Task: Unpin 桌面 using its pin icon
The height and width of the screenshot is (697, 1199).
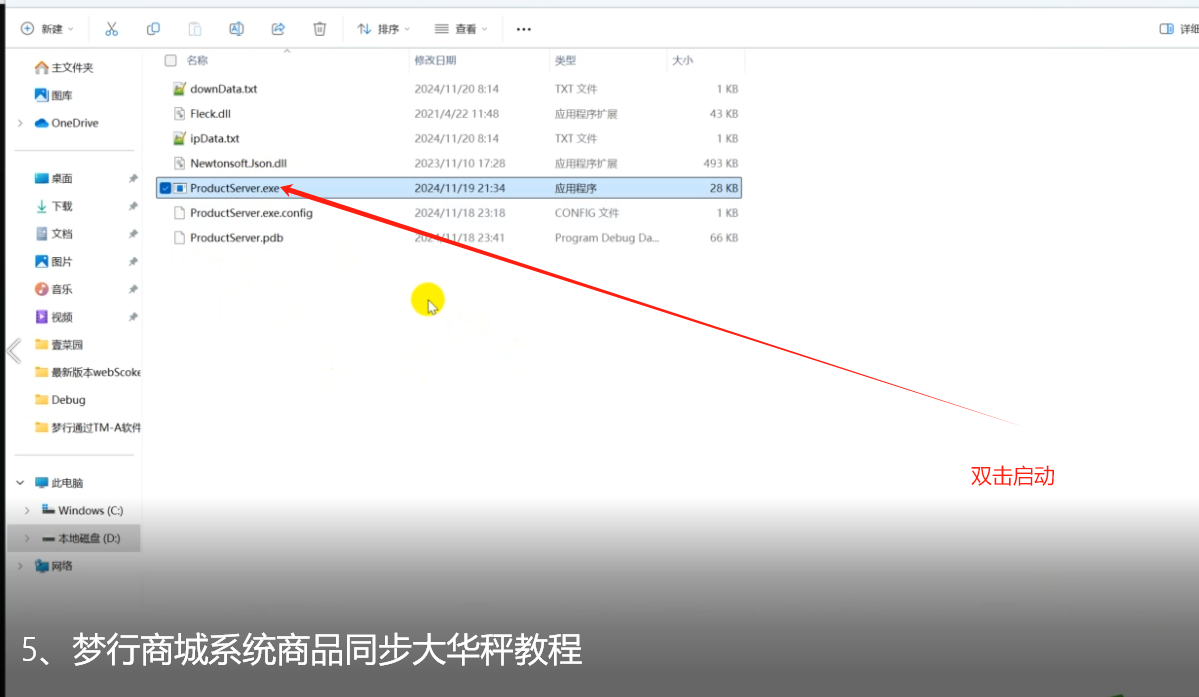Action: [133, 178]
